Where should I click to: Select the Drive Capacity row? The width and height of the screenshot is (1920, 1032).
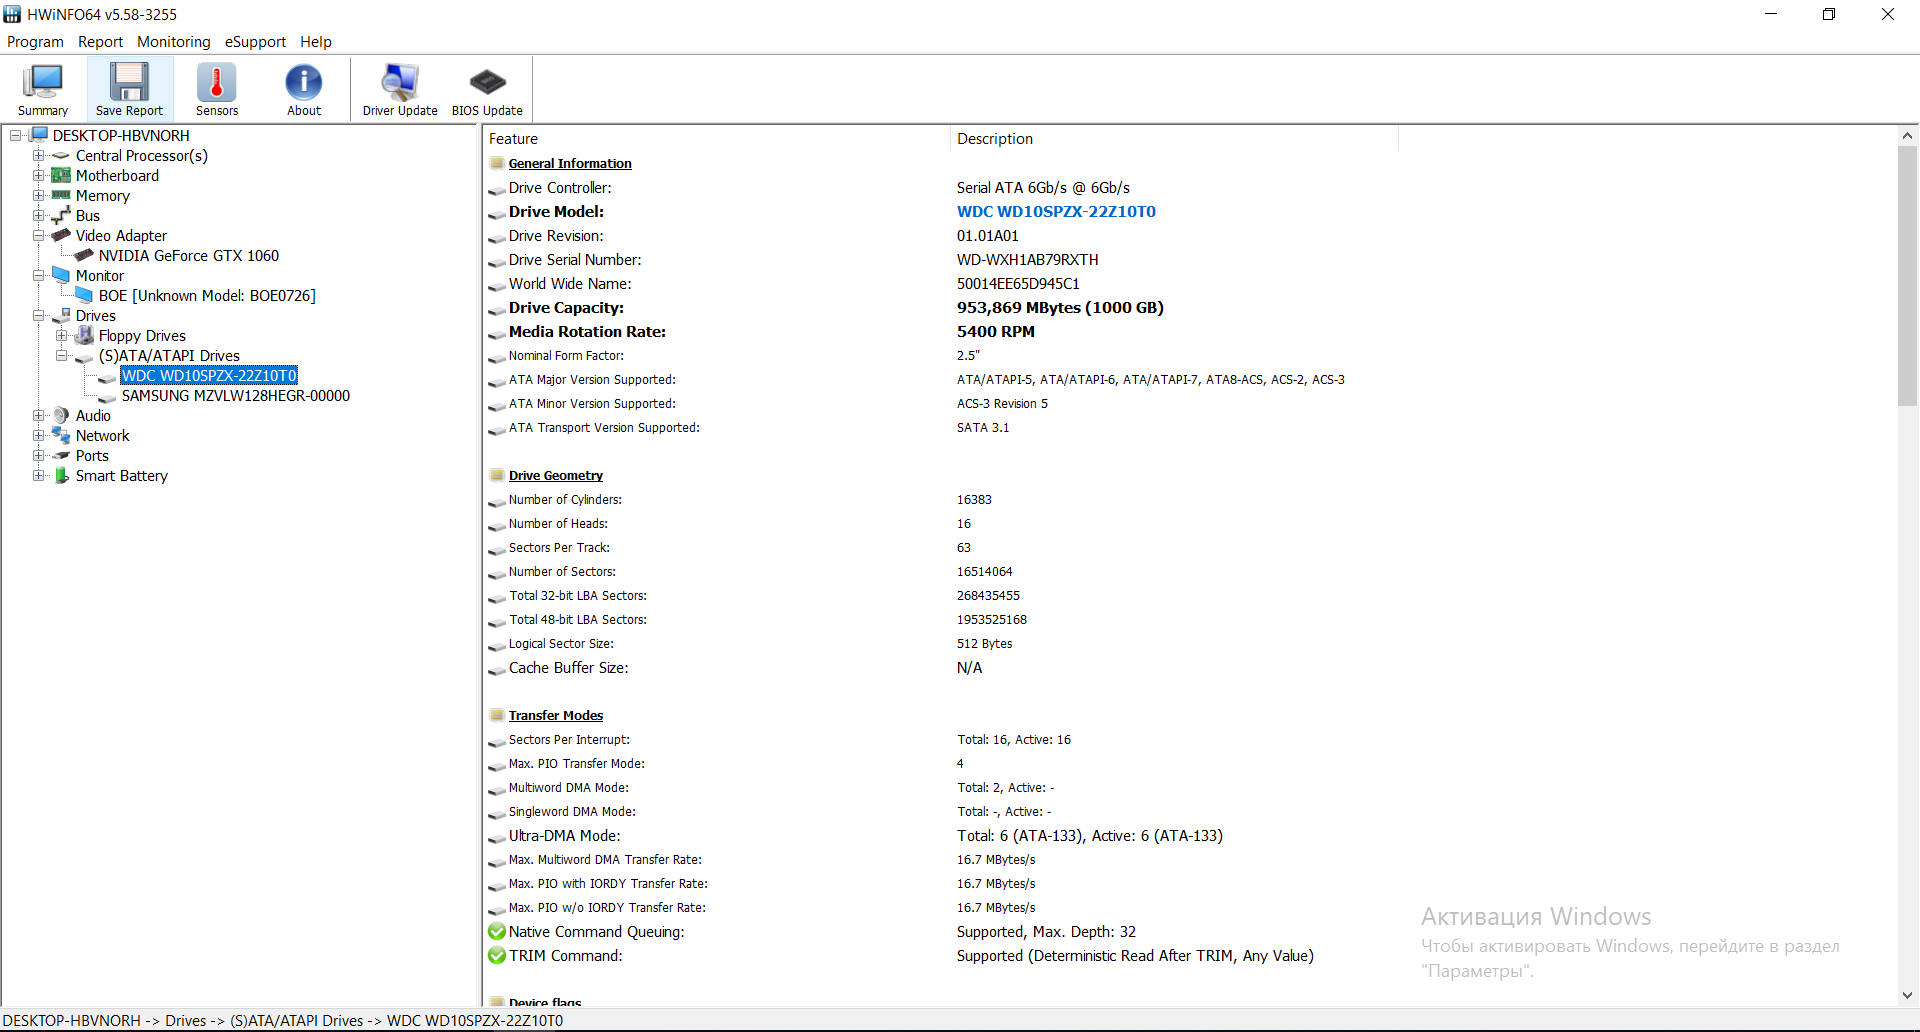1188,308
